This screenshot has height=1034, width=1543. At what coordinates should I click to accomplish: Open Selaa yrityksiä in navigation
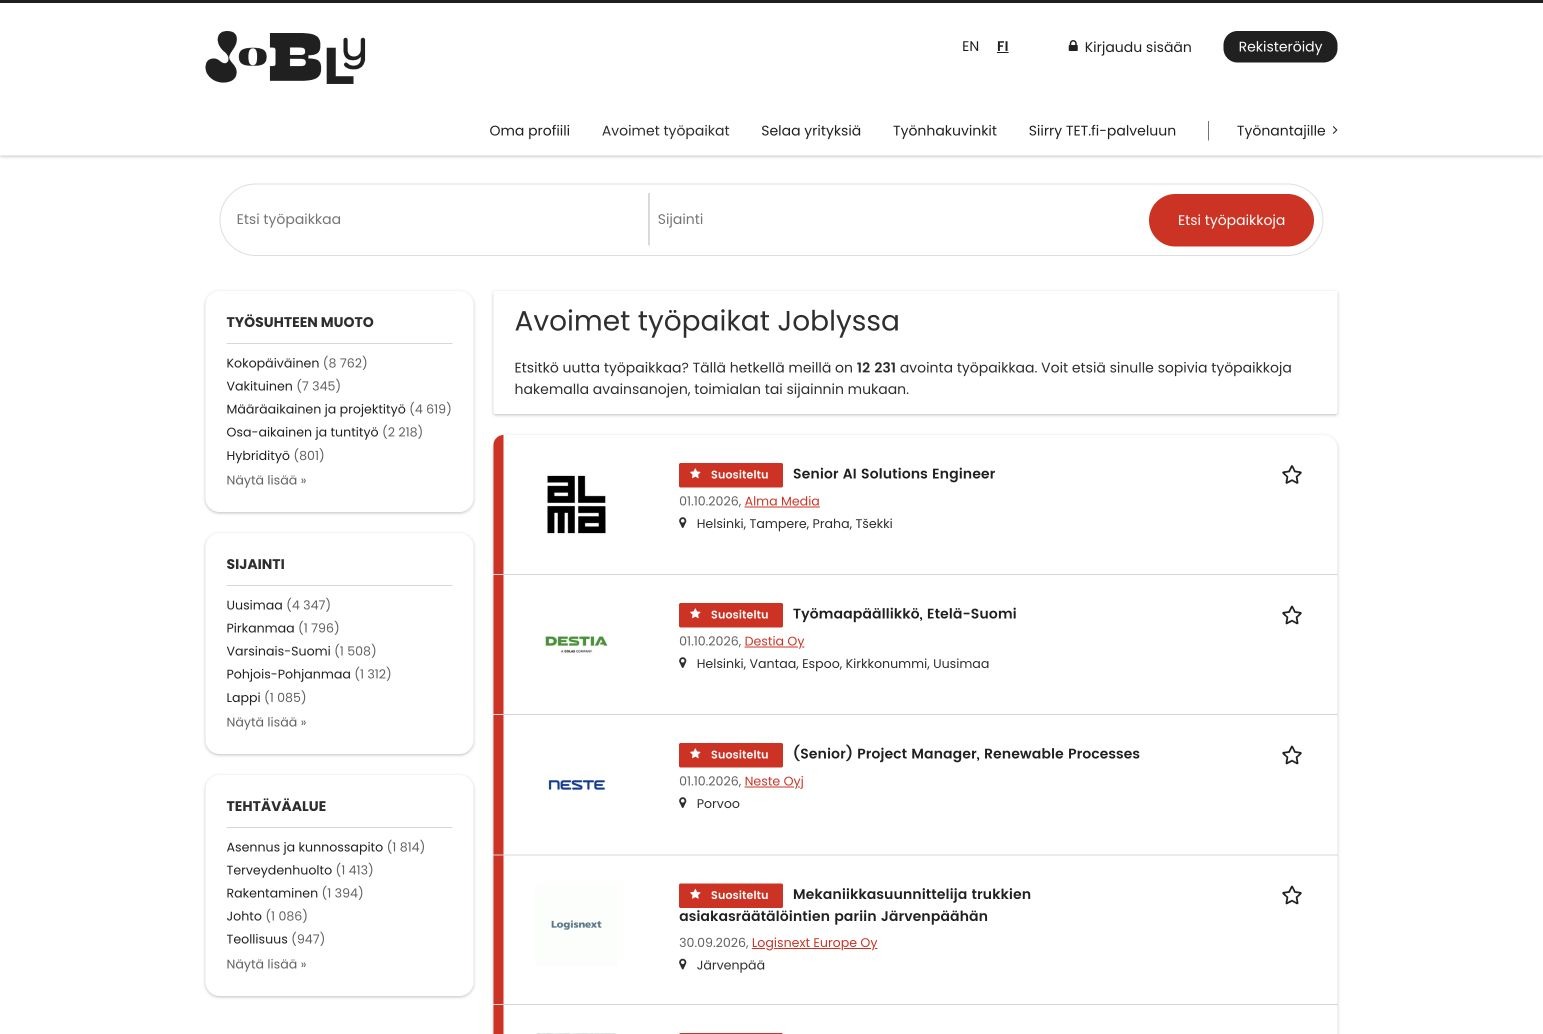(x=811, y=131)
